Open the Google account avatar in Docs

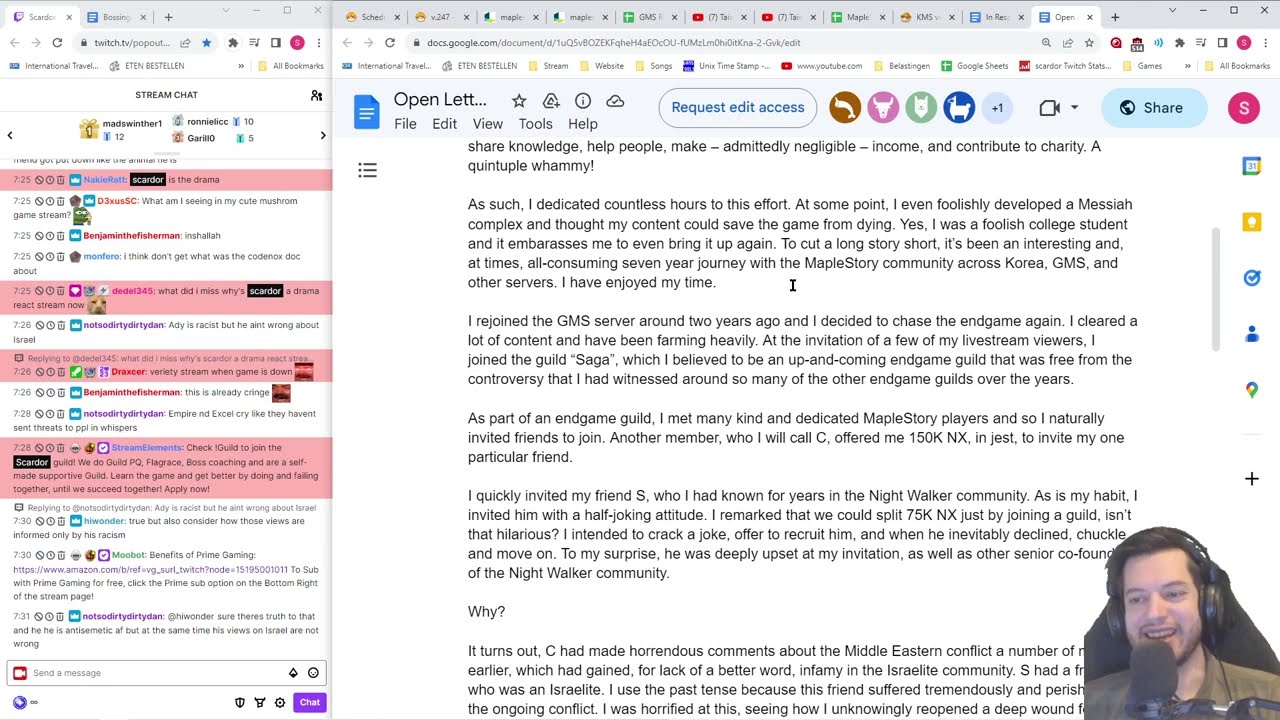(x=1244, y=108)
